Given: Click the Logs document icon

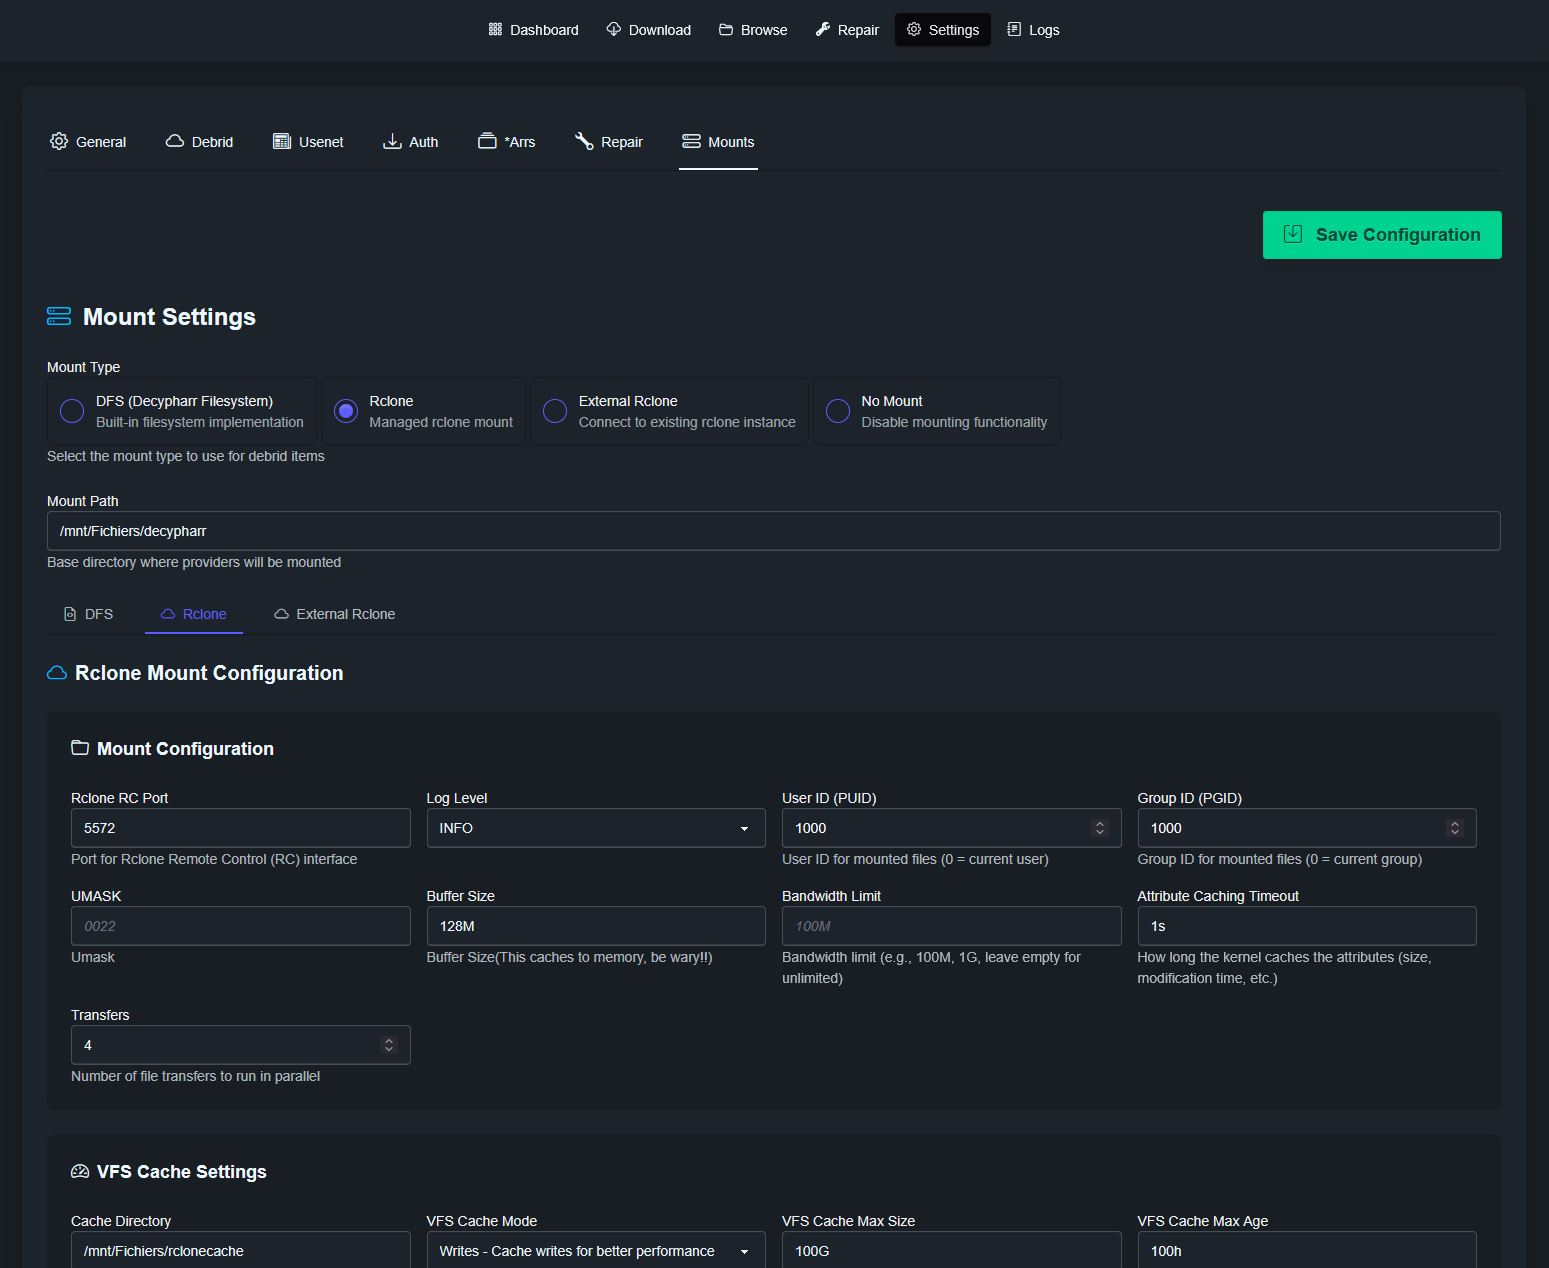Looking at the screenshot, I should click(x=1014, y=30).
